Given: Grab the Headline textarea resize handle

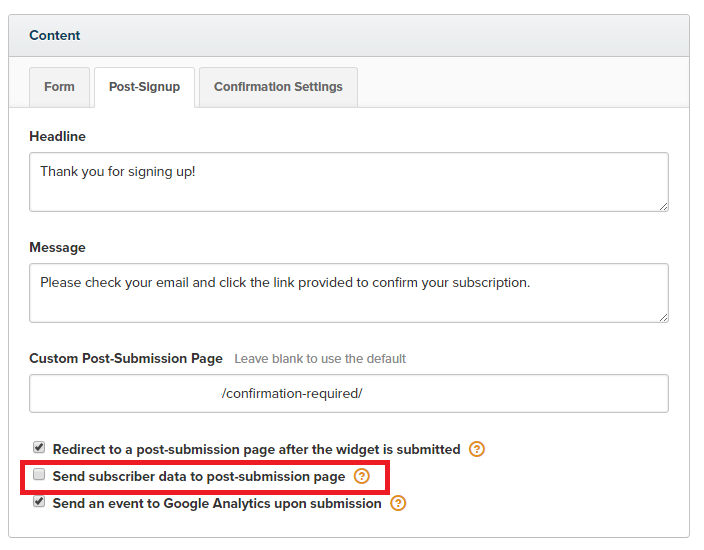Looking at the screenshot, I should 664,207.
